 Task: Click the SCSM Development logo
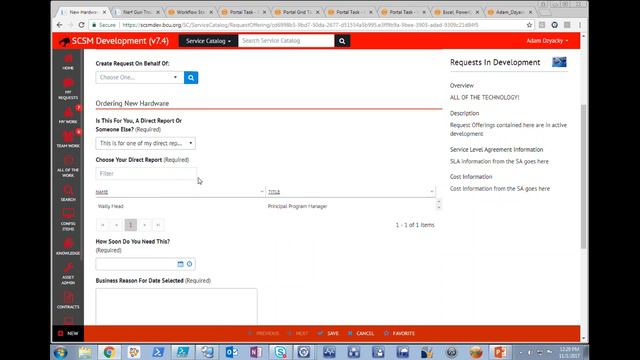click(113, 41)
